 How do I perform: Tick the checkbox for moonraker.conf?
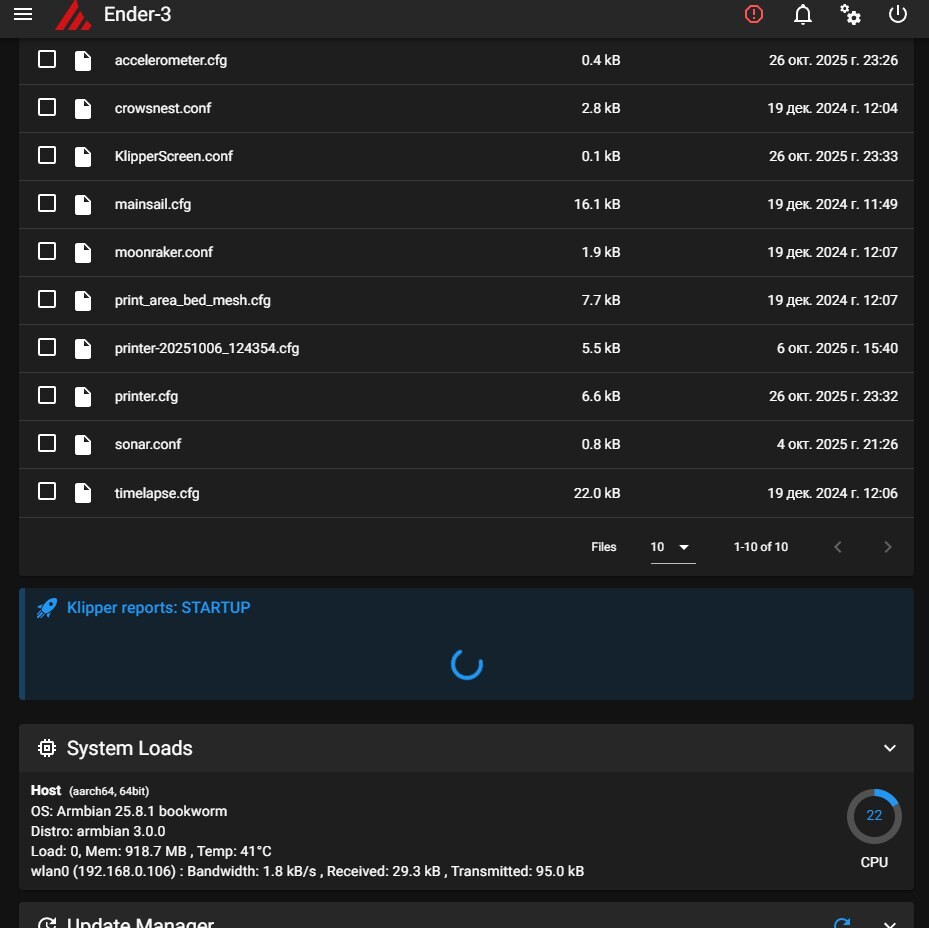click(x=47, y=251)
